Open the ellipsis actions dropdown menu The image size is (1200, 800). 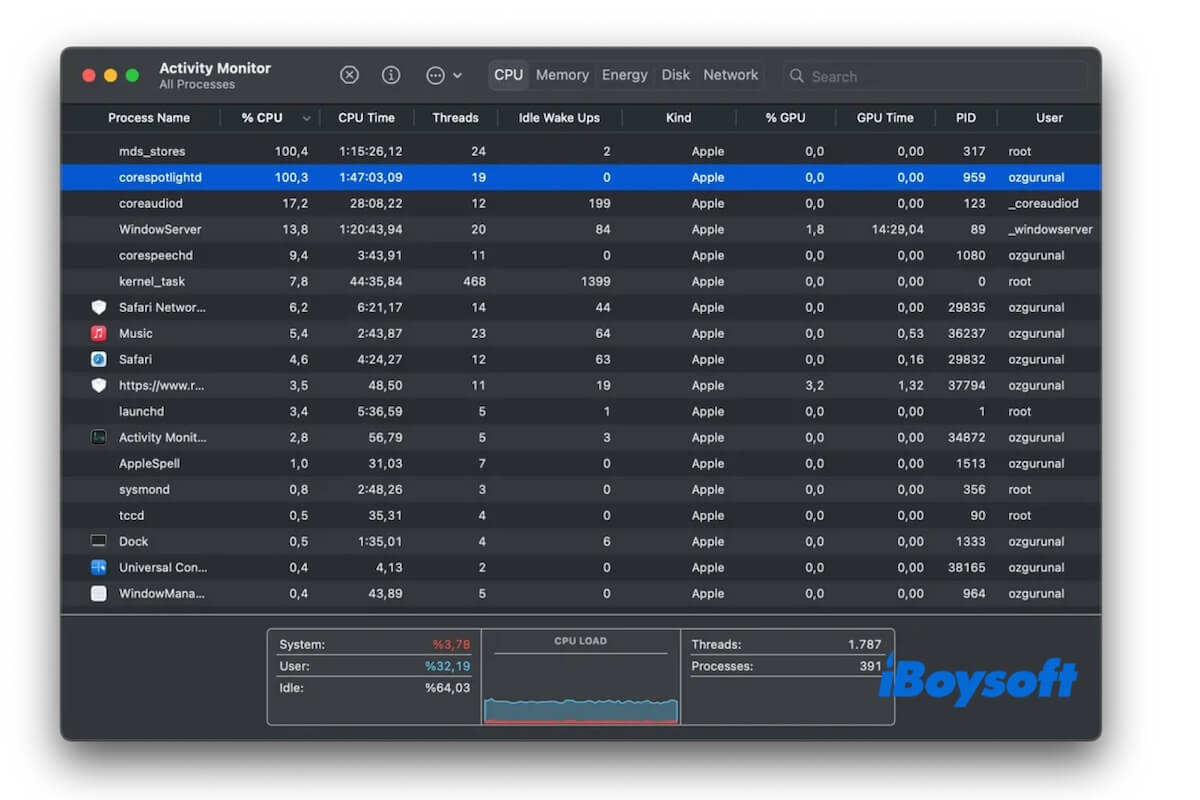443,75
